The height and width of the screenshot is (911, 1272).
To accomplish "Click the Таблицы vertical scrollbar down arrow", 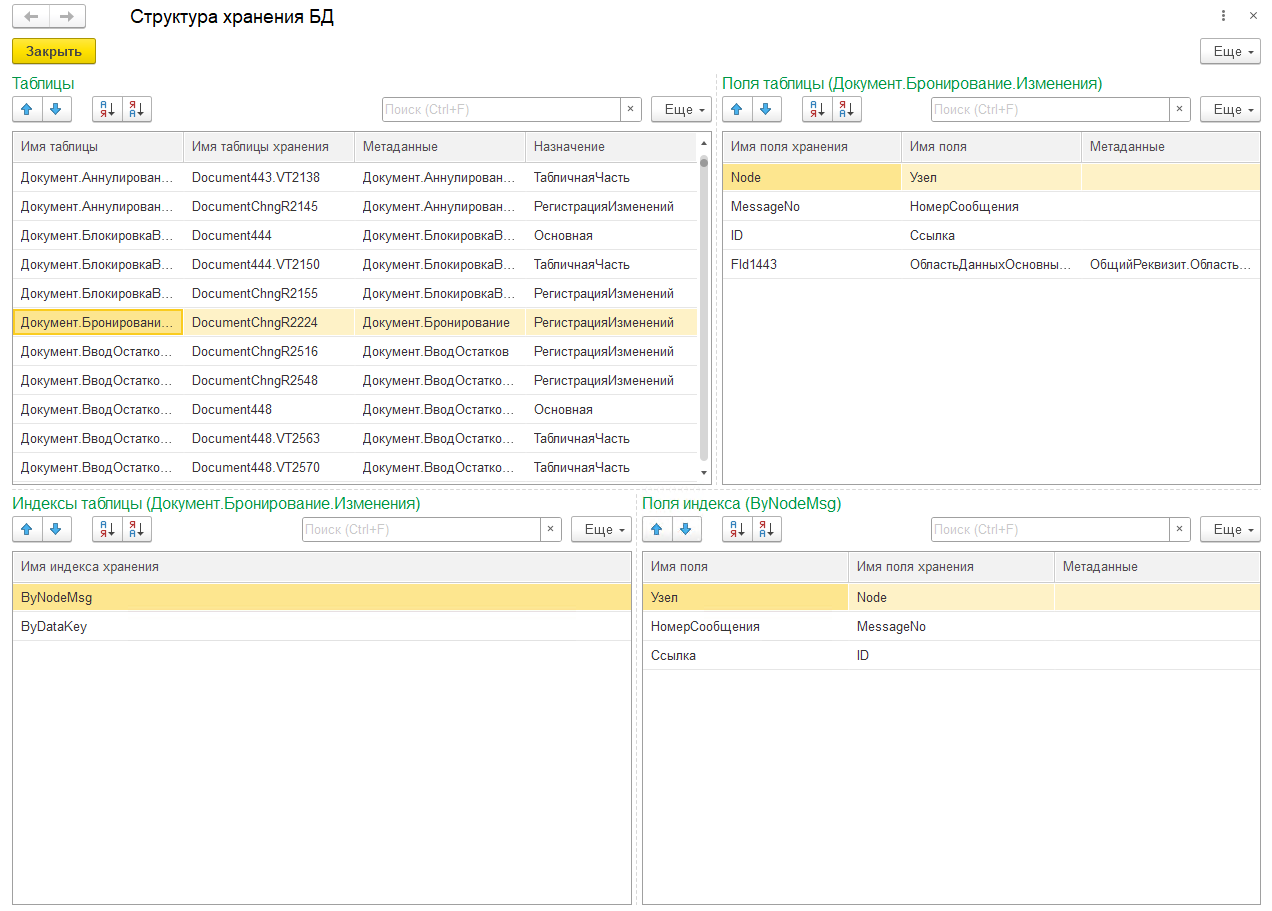I will [703, 473].
